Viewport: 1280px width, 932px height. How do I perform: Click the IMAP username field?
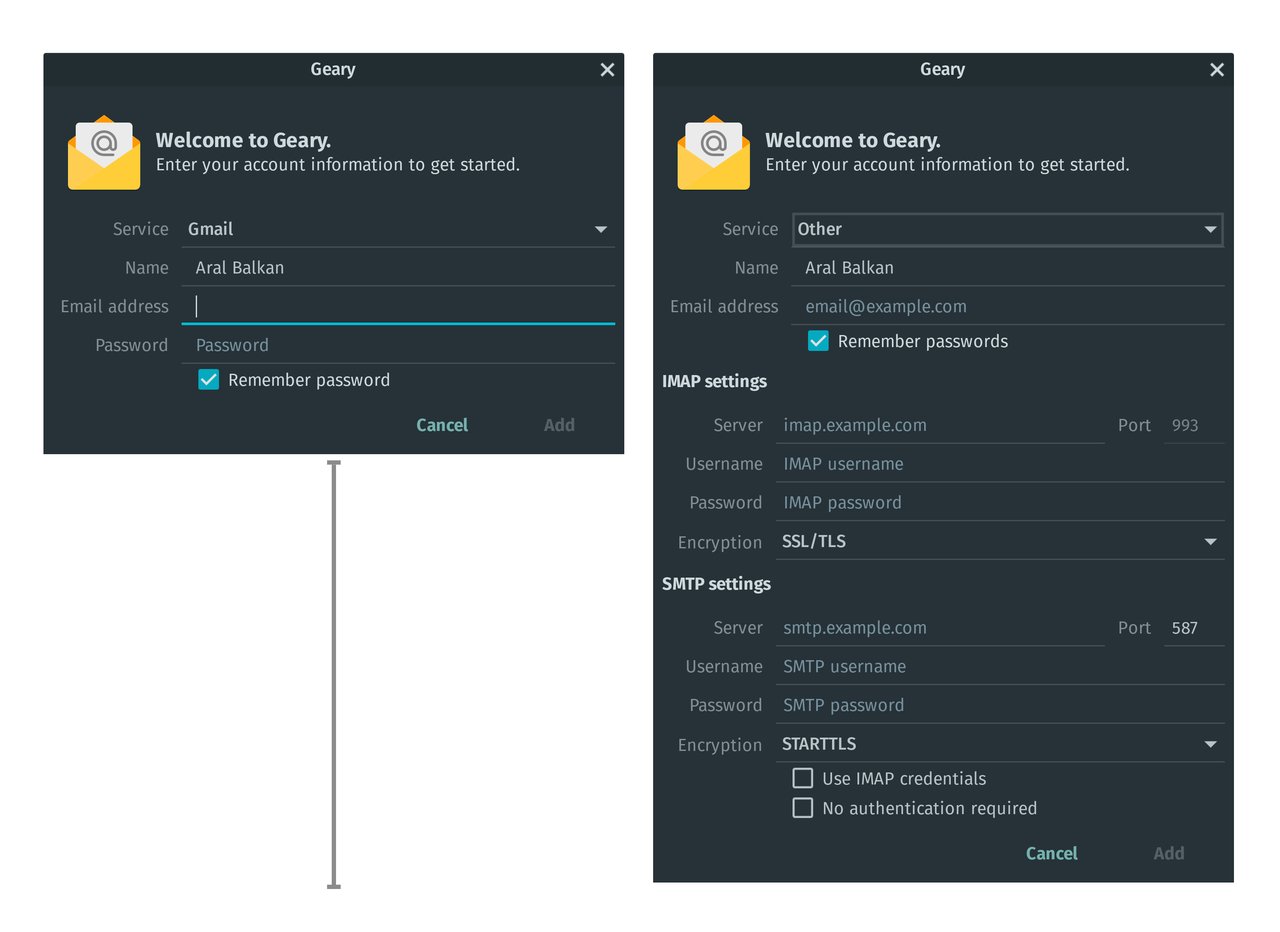click(x=1000, y=464)
